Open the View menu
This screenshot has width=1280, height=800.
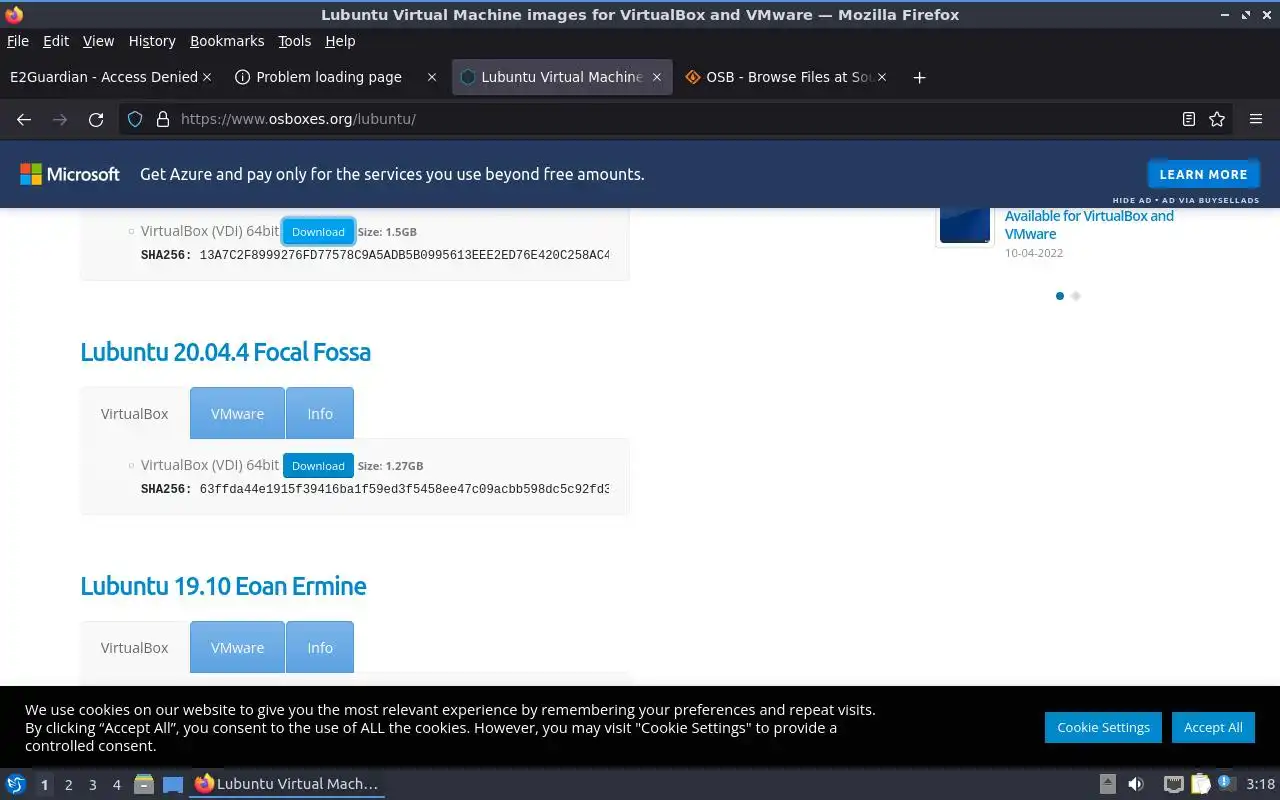click(x=98, y=41)
